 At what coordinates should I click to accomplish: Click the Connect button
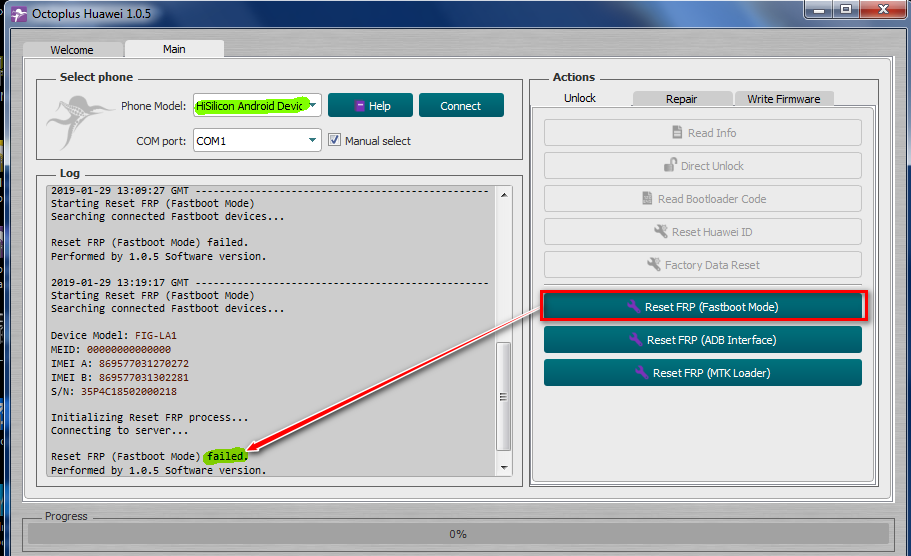point(461,105)
